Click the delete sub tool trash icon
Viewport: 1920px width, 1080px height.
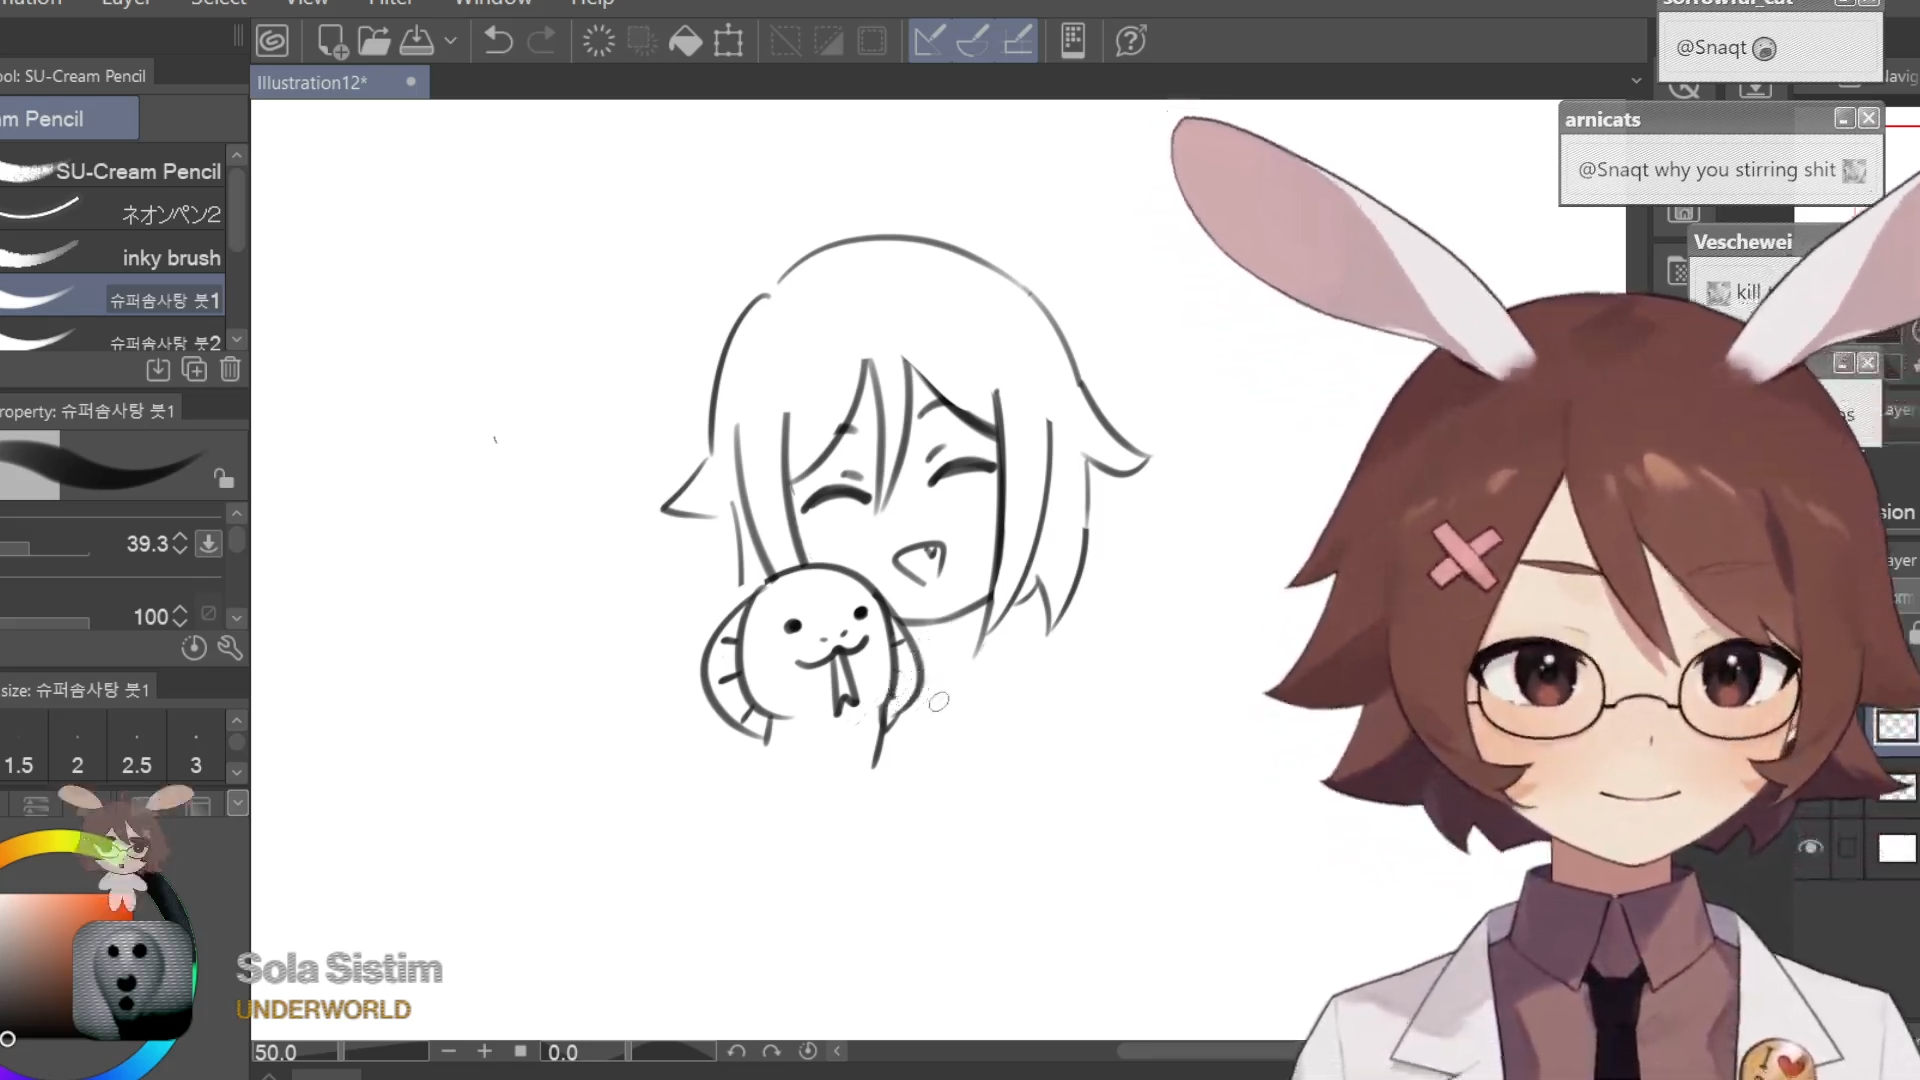tap(230, 370)
